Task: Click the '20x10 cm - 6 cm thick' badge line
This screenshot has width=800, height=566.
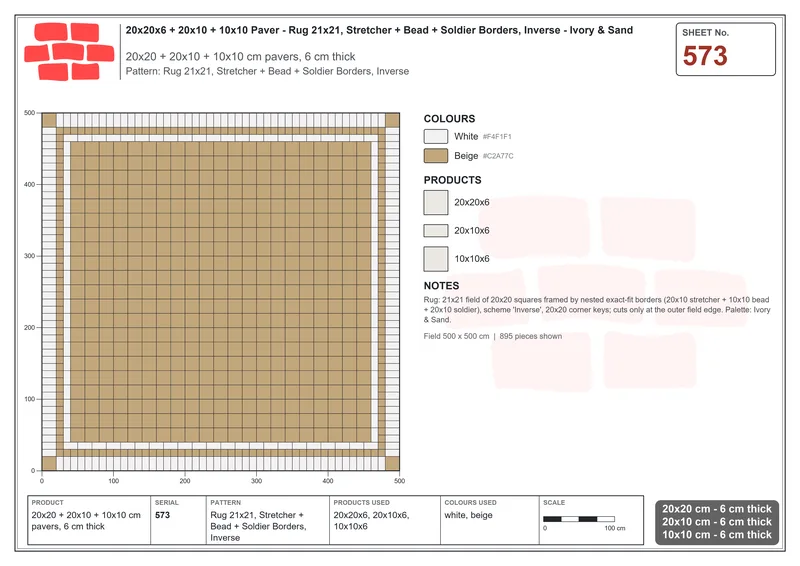Action: (x=717, y=522)
